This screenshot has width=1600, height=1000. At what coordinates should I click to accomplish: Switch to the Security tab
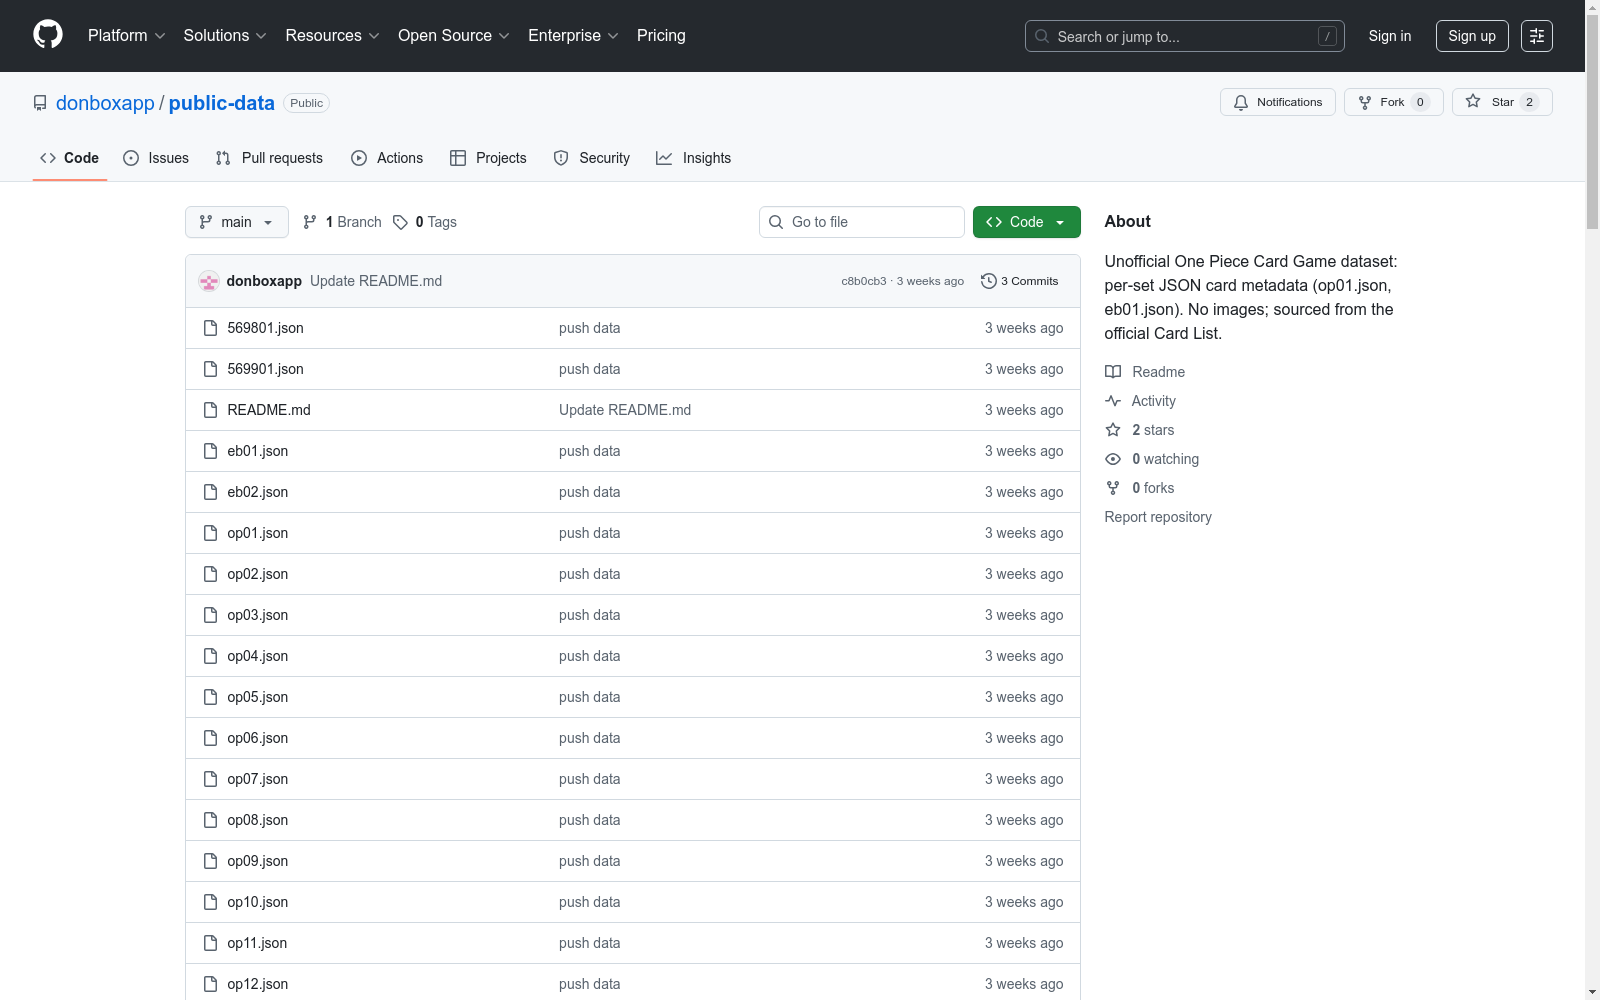[x=592, y=158]
